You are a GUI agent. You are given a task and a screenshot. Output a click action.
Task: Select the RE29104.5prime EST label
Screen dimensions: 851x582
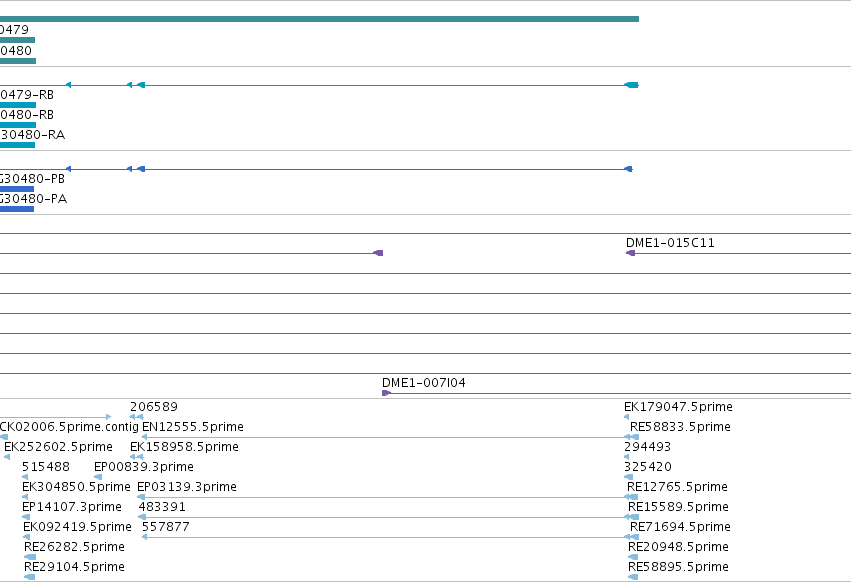tap(74, 567)
